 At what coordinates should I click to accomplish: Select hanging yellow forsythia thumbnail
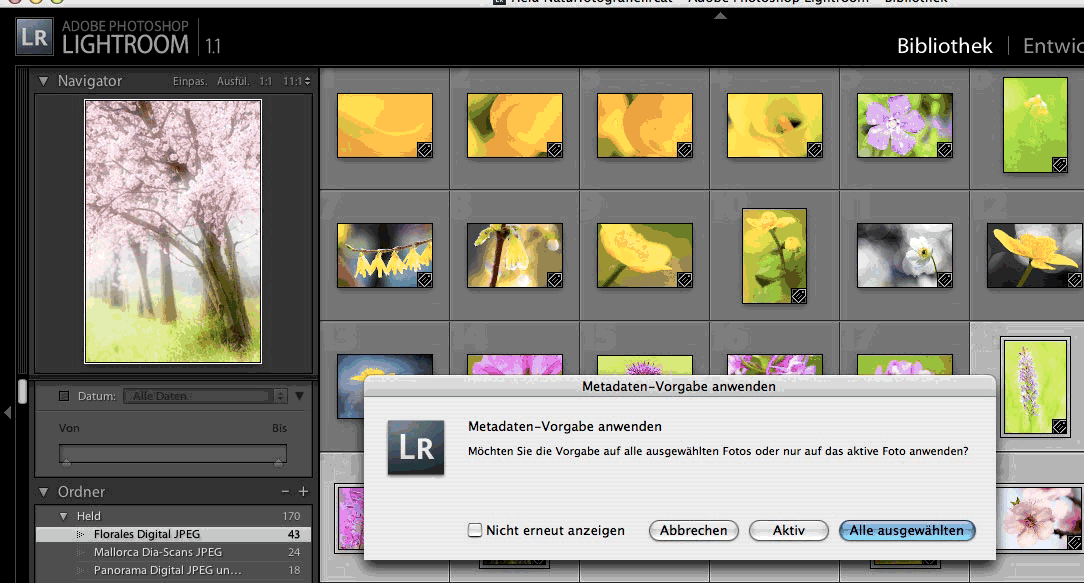pyautogui.click(x=385, y=255)
